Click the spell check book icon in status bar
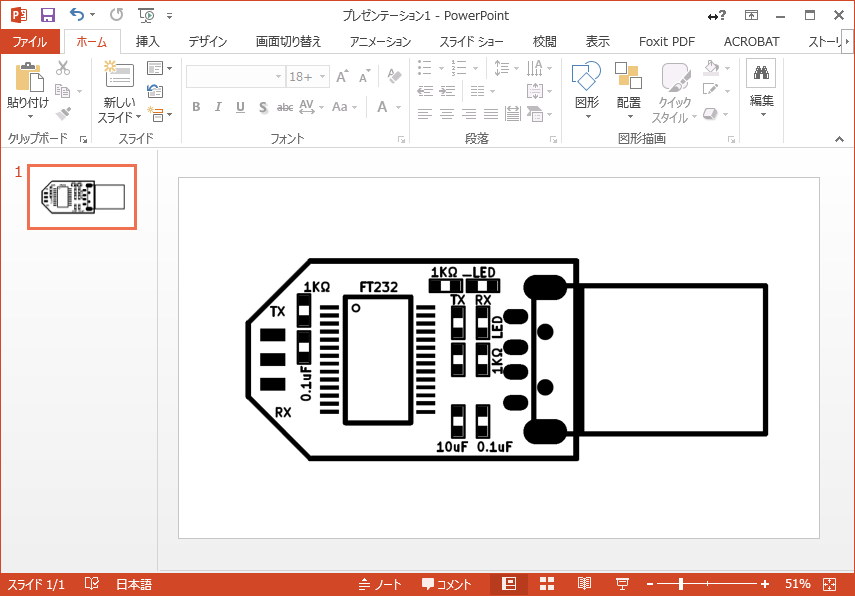This screenshot has width=855, height=596. tap(92, 584)
